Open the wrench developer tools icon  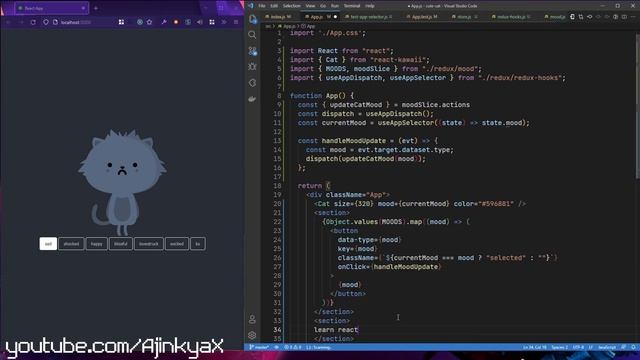point(164,22)
